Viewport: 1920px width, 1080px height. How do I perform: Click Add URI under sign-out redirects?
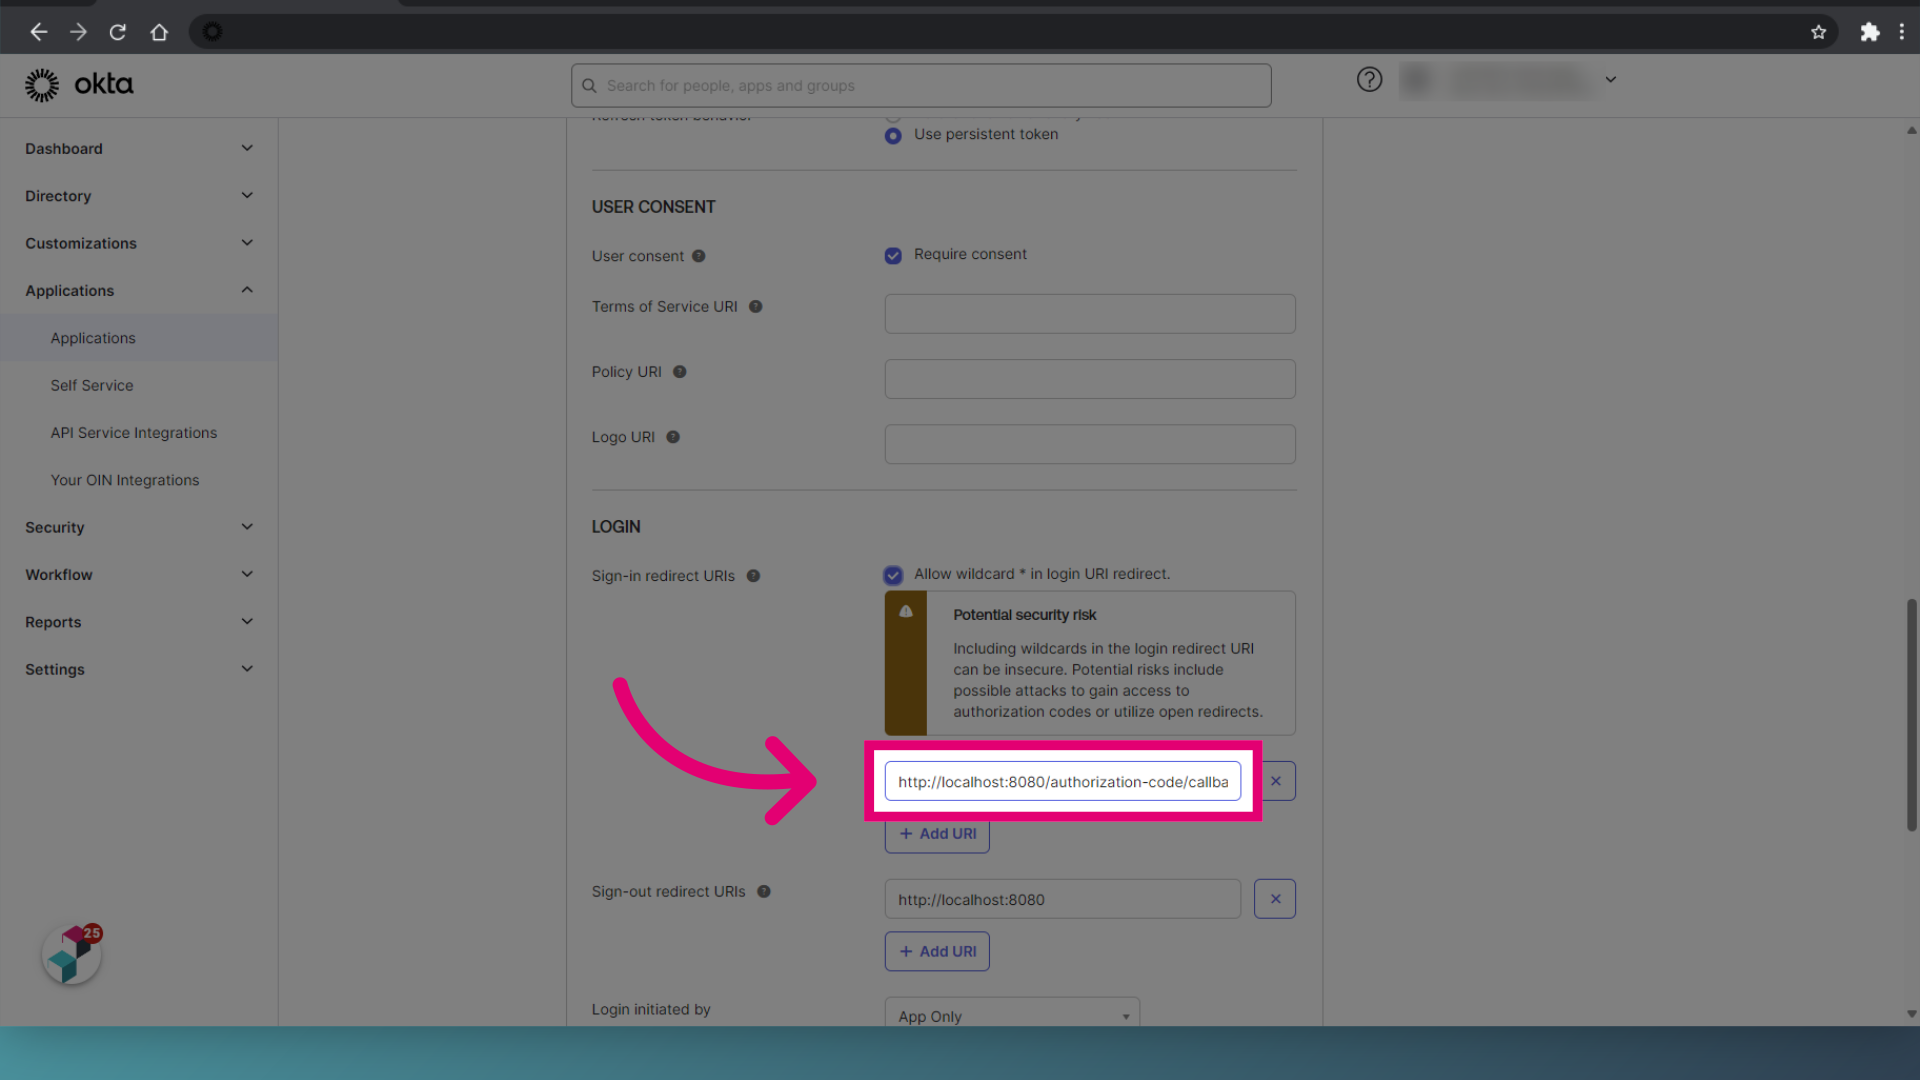coord(937,951)
